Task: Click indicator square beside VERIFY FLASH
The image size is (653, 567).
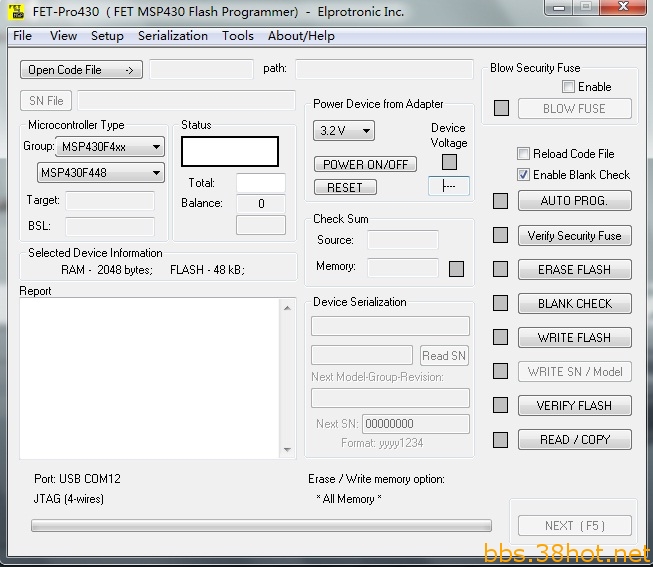Action: click(x=500, y=405)
